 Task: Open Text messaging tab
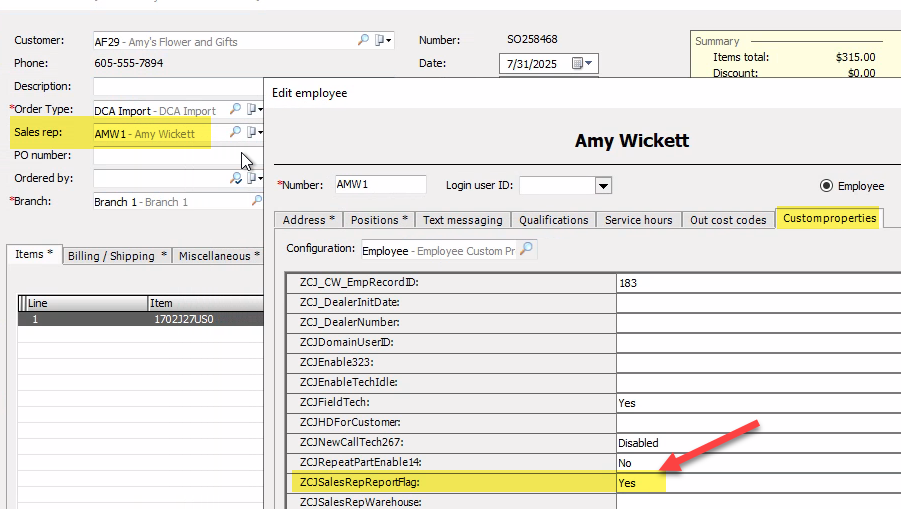point(463,220)
